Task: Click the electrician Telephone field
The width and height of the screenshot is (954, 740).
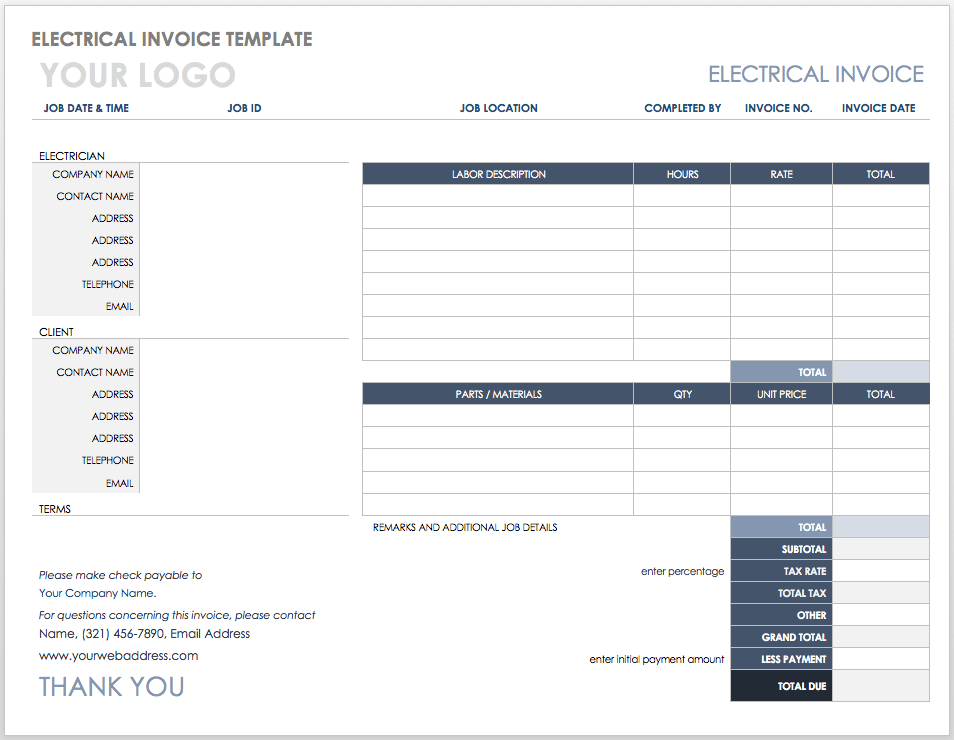Action: [x=244, y=285]
